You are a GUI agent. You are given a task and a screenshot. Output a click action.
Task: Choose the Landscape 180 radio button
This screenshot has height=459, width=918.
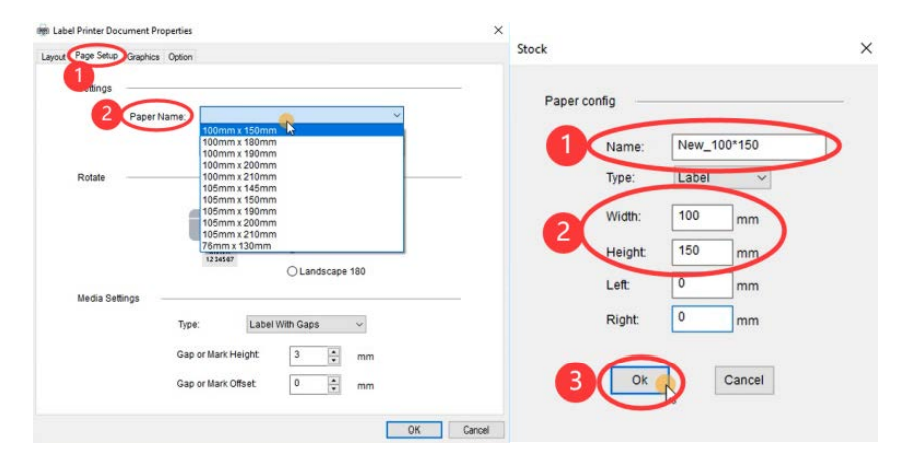pyautogui.click(x=292, y=272)
